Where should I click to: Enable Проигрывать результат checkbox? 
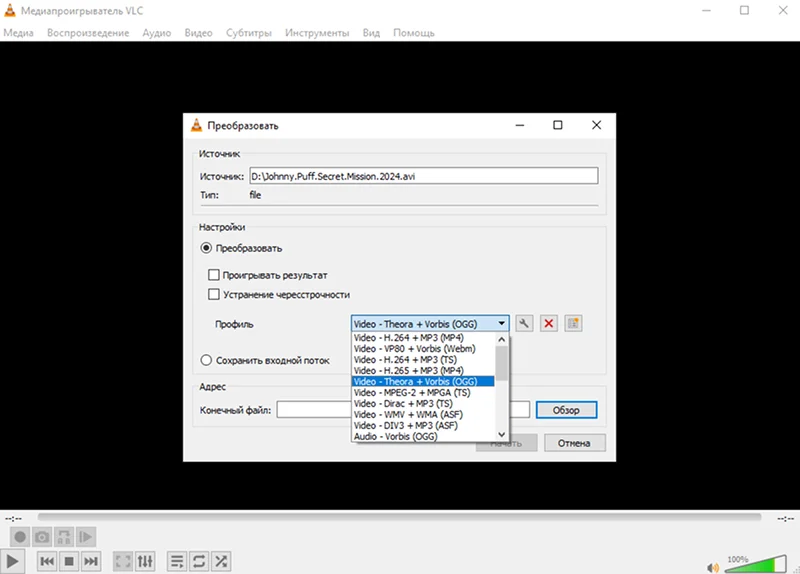(x=214, y=275)
